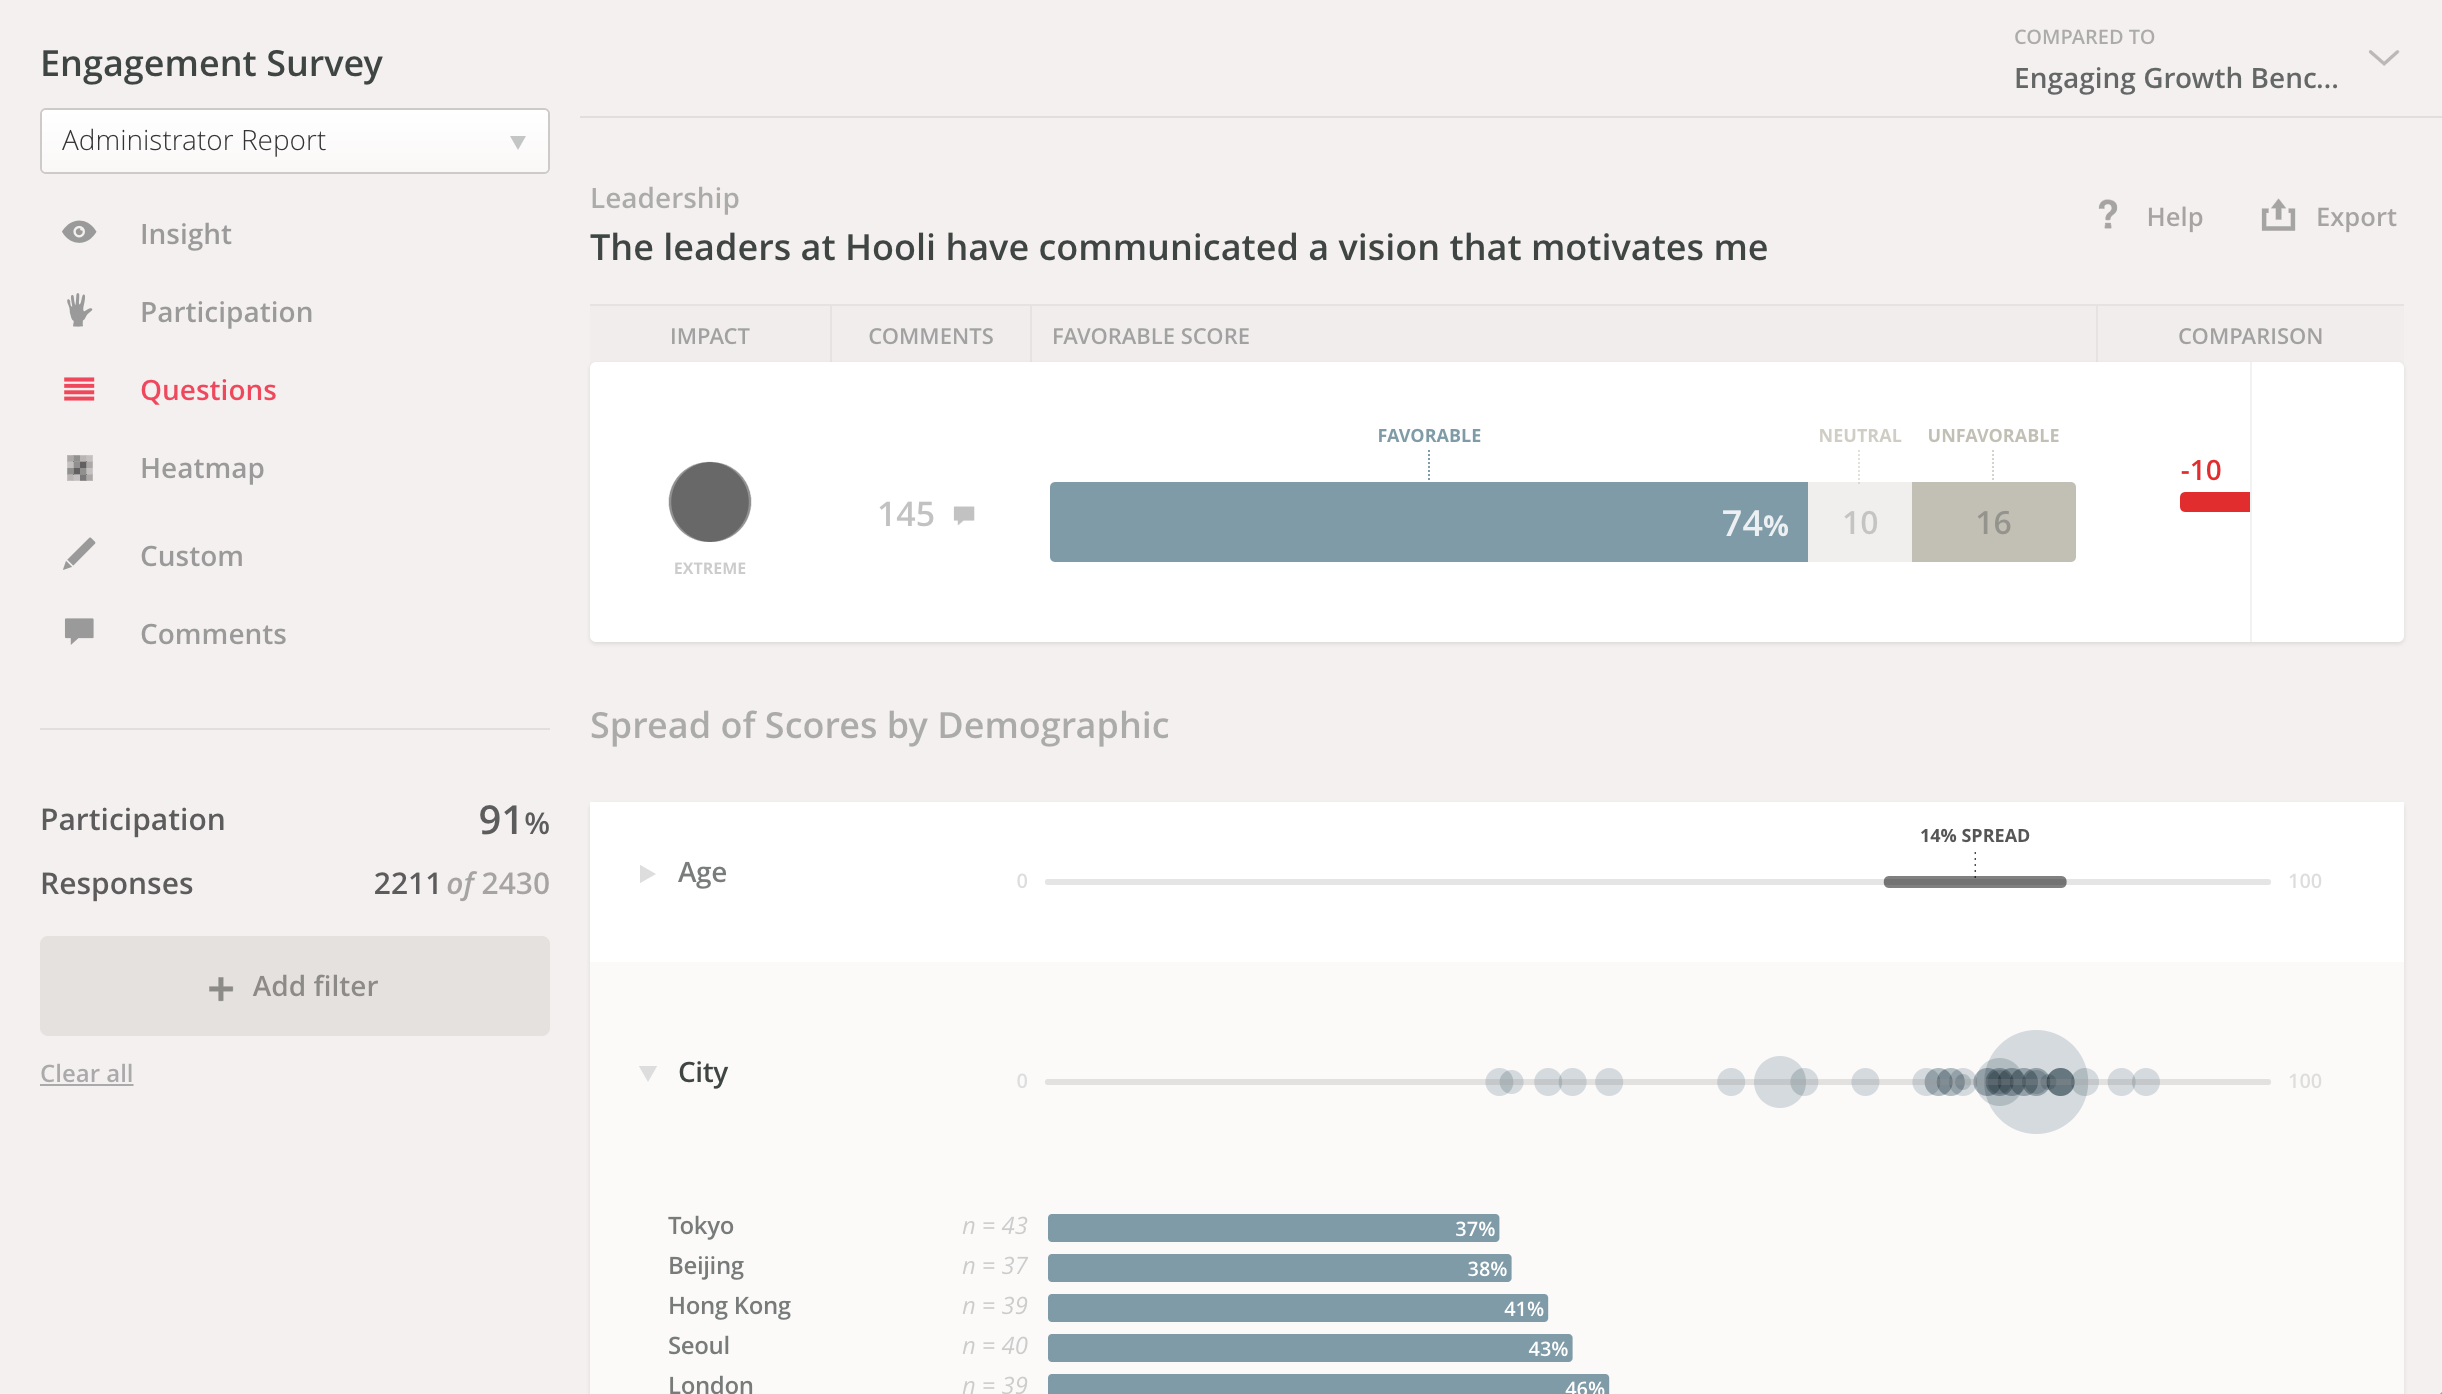Click the 2211 of 2430 responses value
This screenshot has width=2442, height=1394.
461,884
